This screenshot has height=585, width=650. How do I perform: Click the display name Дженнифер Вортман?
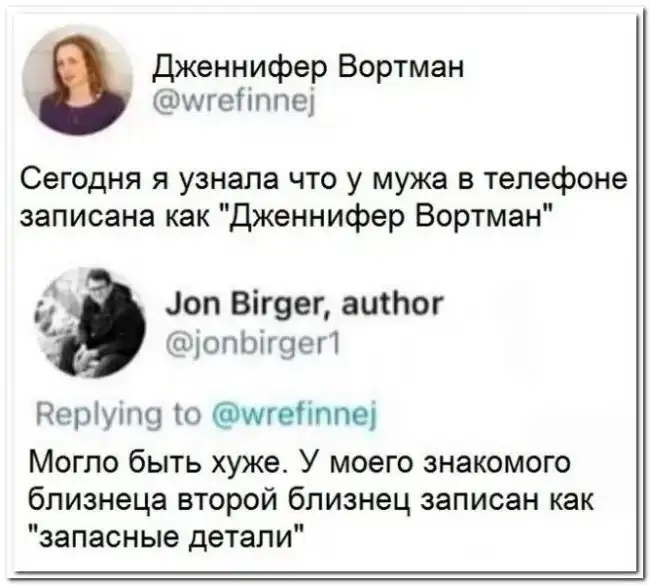[x=309, y=67]
